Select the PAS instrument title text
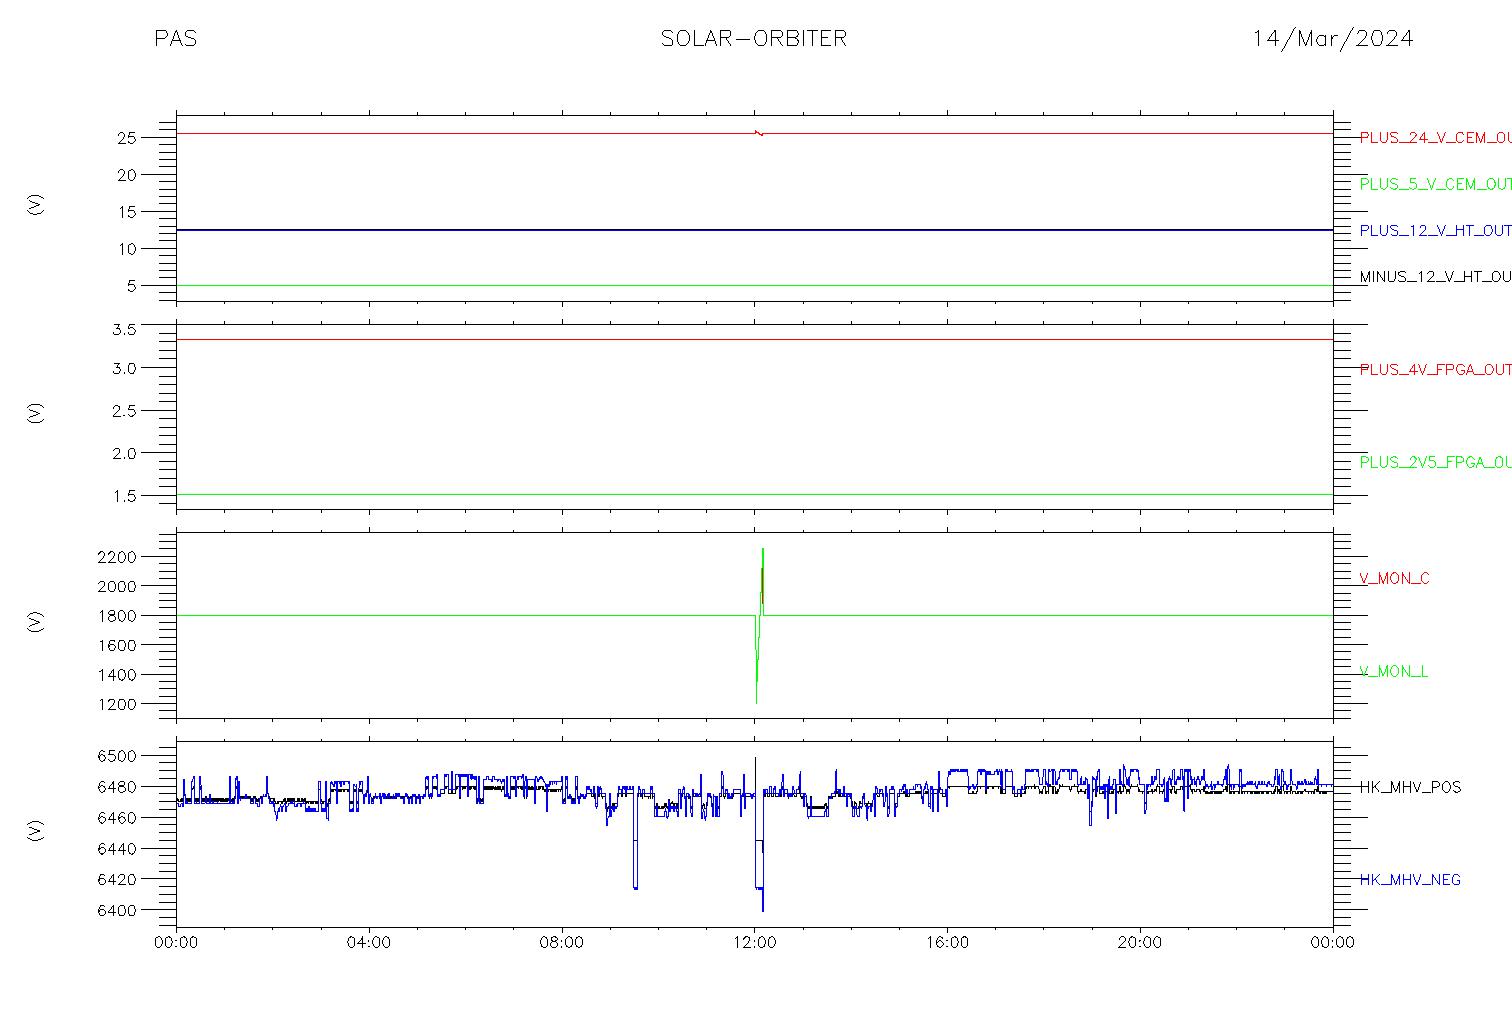 pos(175,39)
